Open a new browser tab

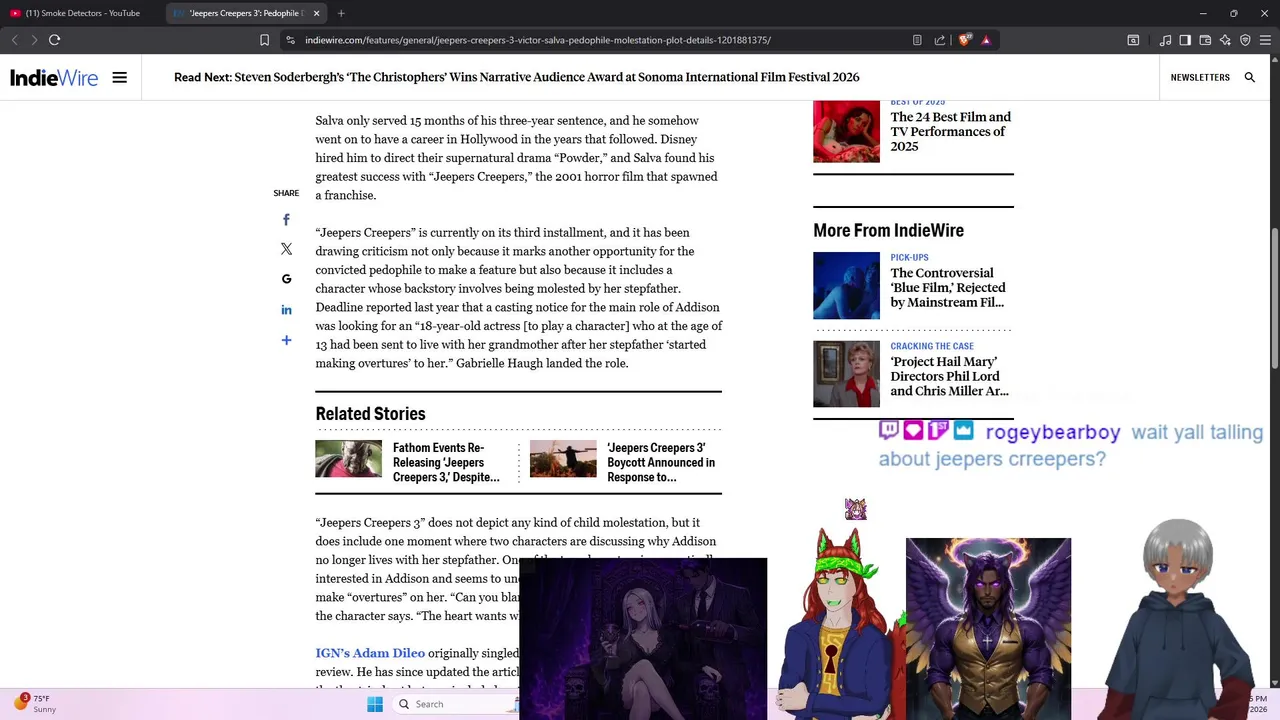tap(341, 13)
